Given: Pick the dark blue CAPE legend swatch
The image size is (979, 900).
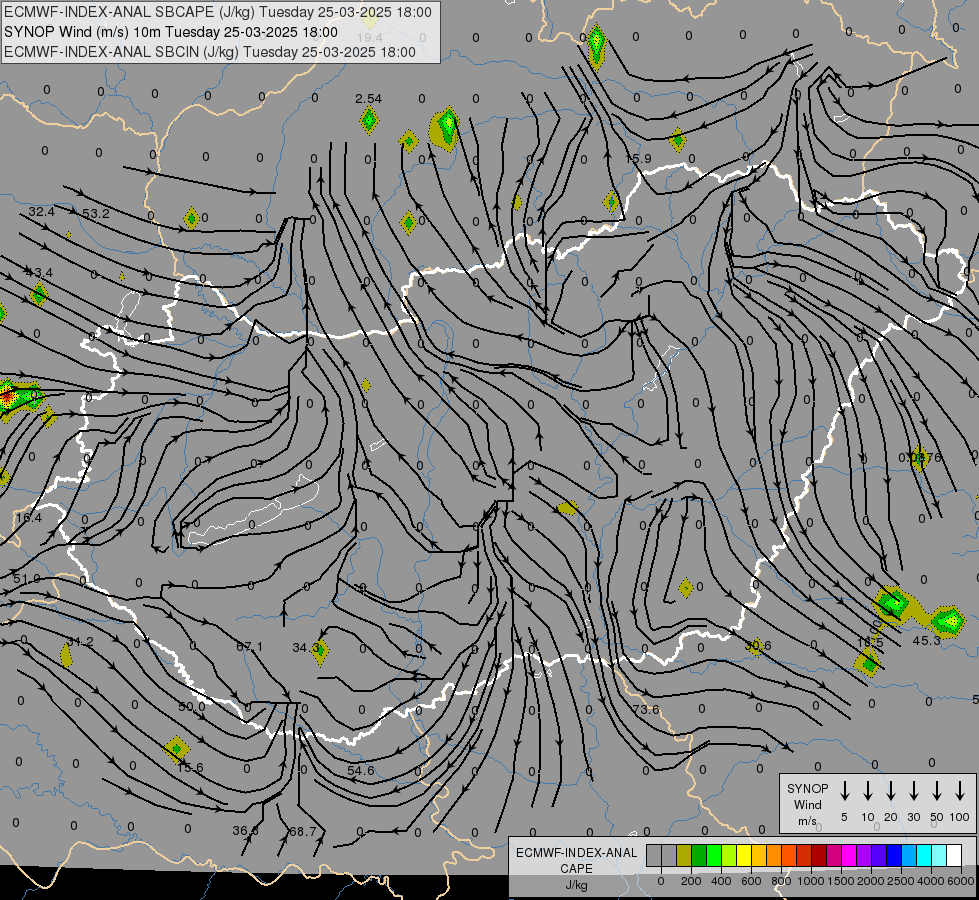Looking at the screenshot, I should click(x=893, y=855).
